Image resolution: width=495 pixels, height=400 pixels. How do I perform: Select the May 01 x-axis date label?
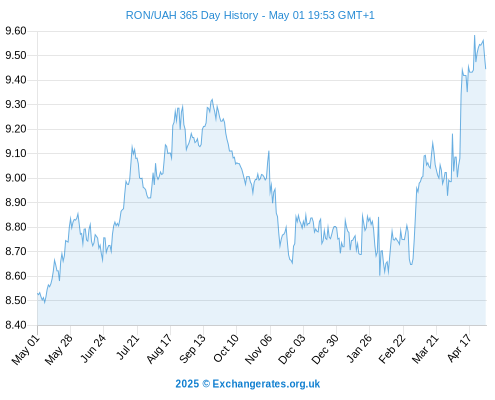pos(26,350)
